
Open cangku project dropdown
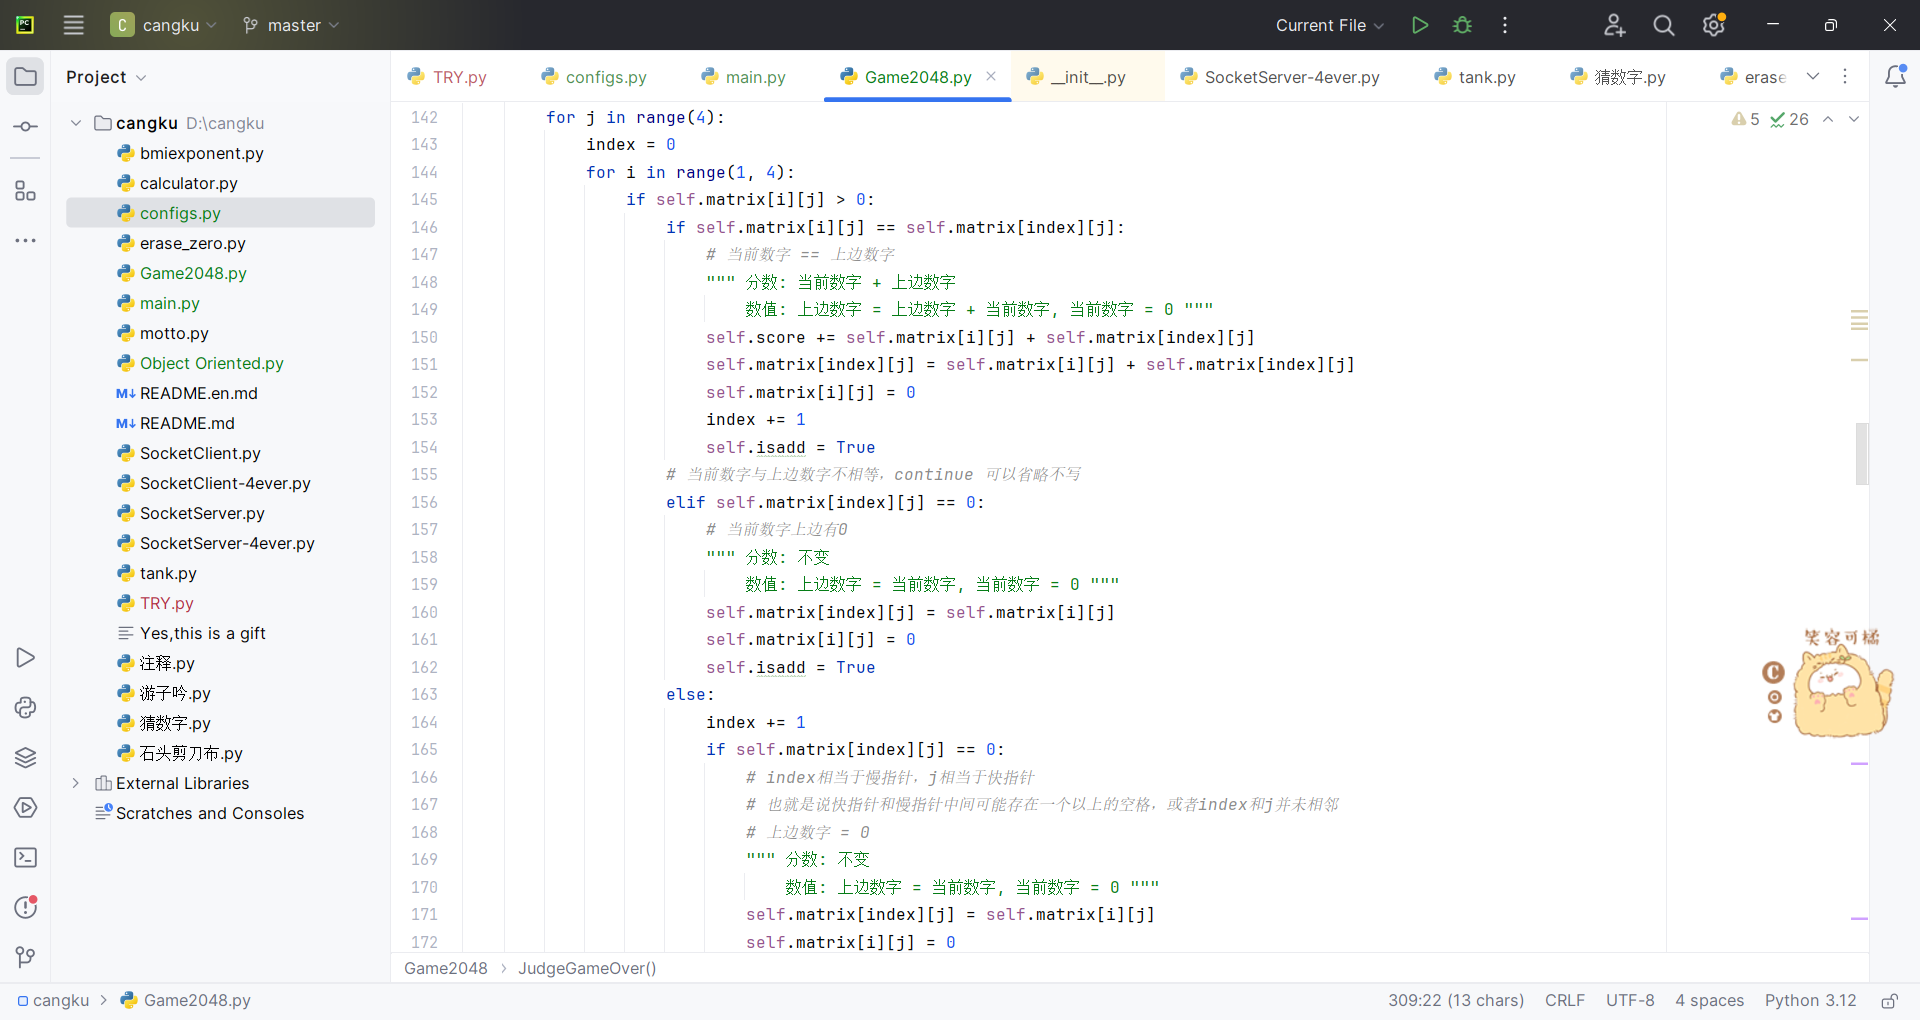[164, 25]
